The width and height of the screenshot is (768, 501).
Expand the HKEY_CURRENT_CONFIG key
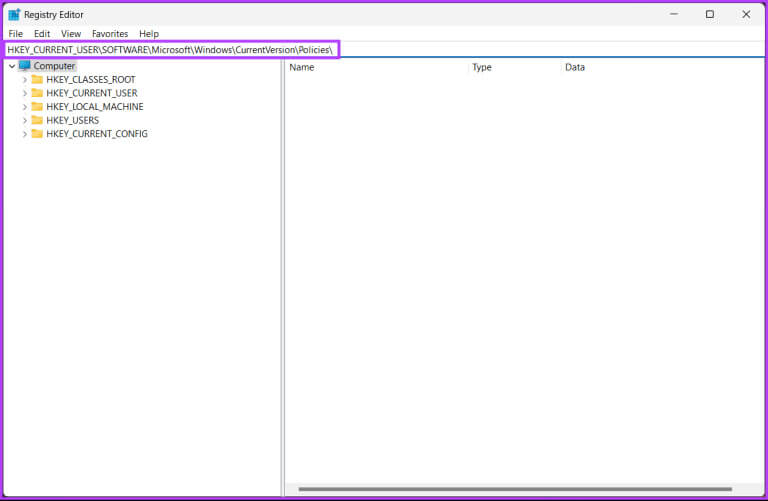pos(24,134)
